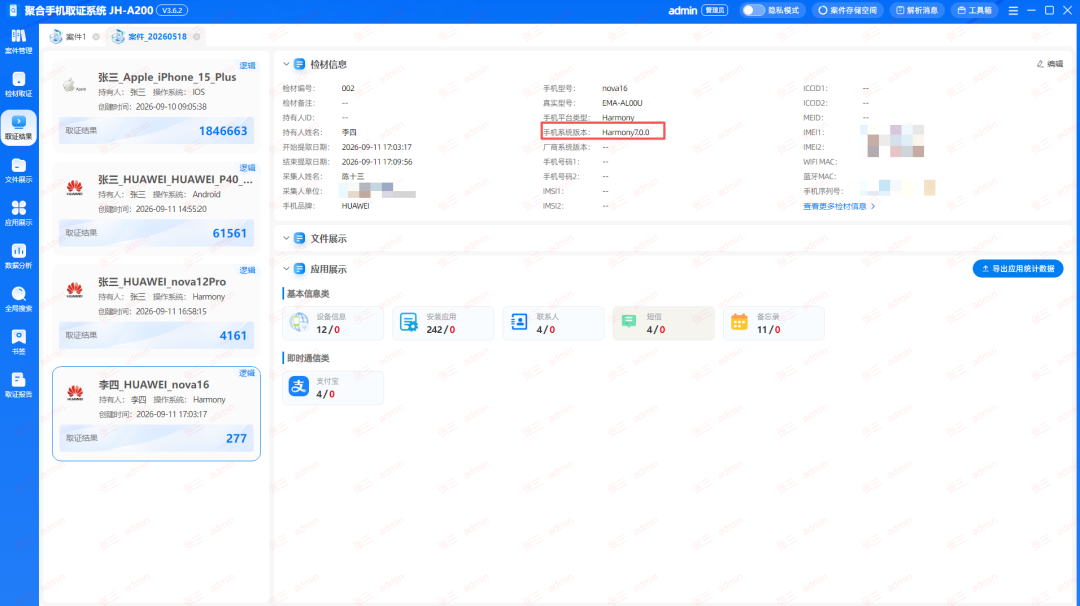Open the 书签 bookmarks icon
Viewport: 1080px width, 606px height.
point(19,342)
